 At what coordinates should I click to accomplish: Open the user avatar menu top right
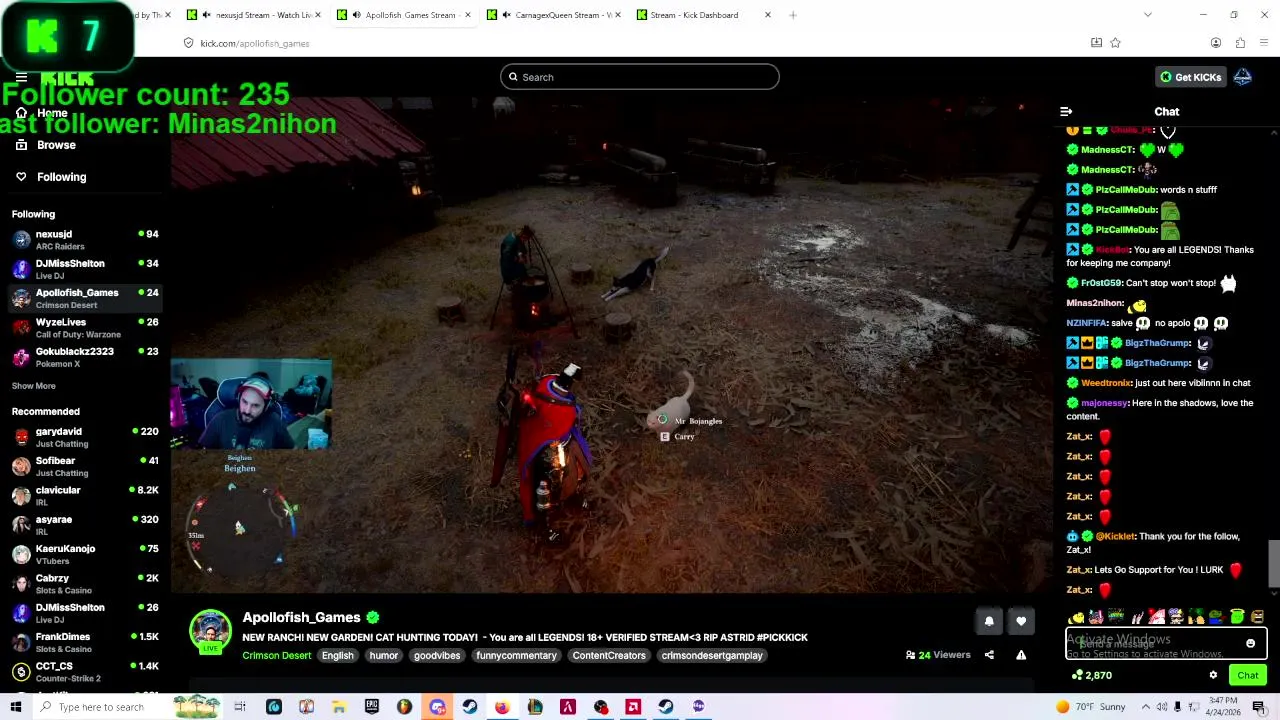[1242, 77]
